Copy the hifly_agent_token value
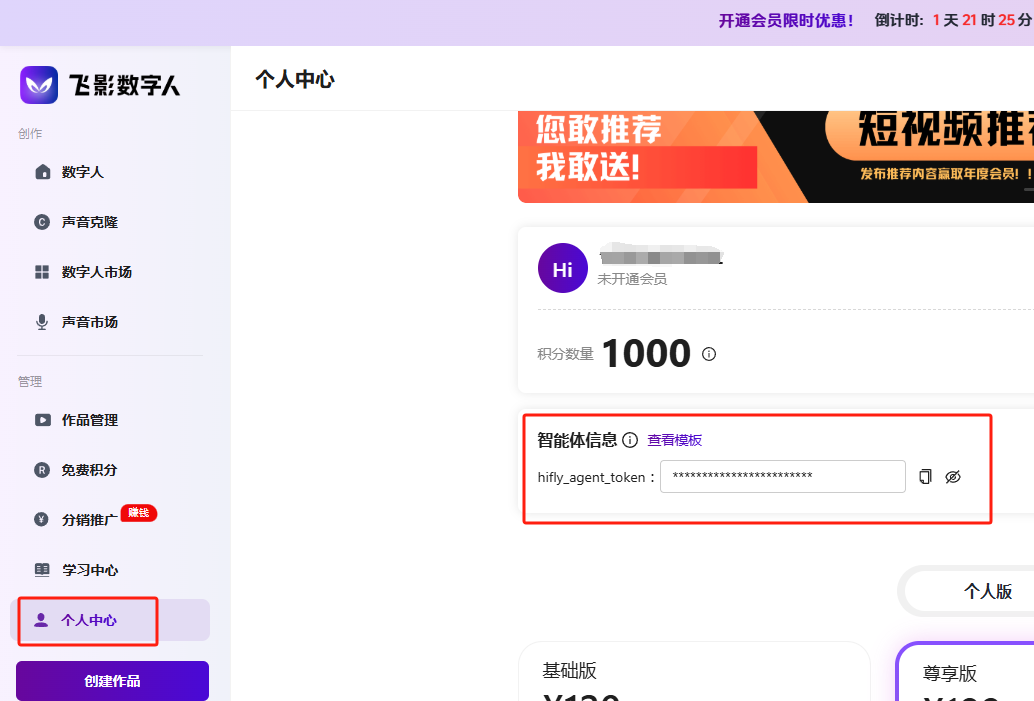Viewport: 1034px width, 701px height. [x=925, y=477]
